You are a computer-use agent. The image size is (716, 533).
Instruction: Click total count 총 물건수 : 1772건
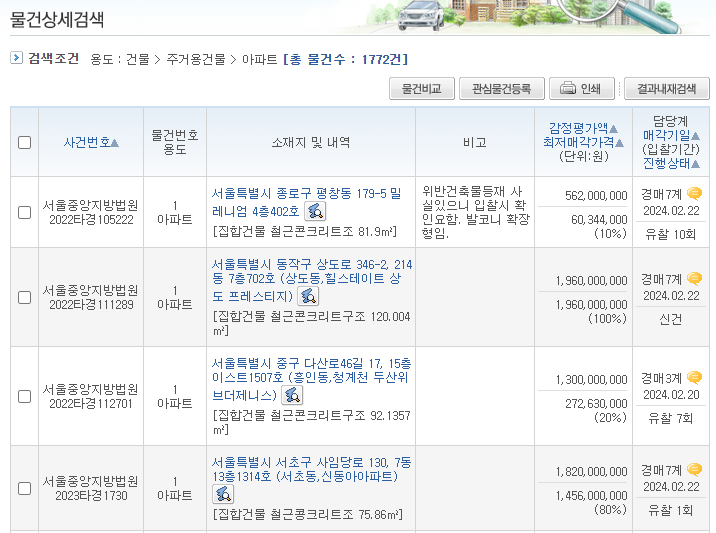[x=345, y=59]
